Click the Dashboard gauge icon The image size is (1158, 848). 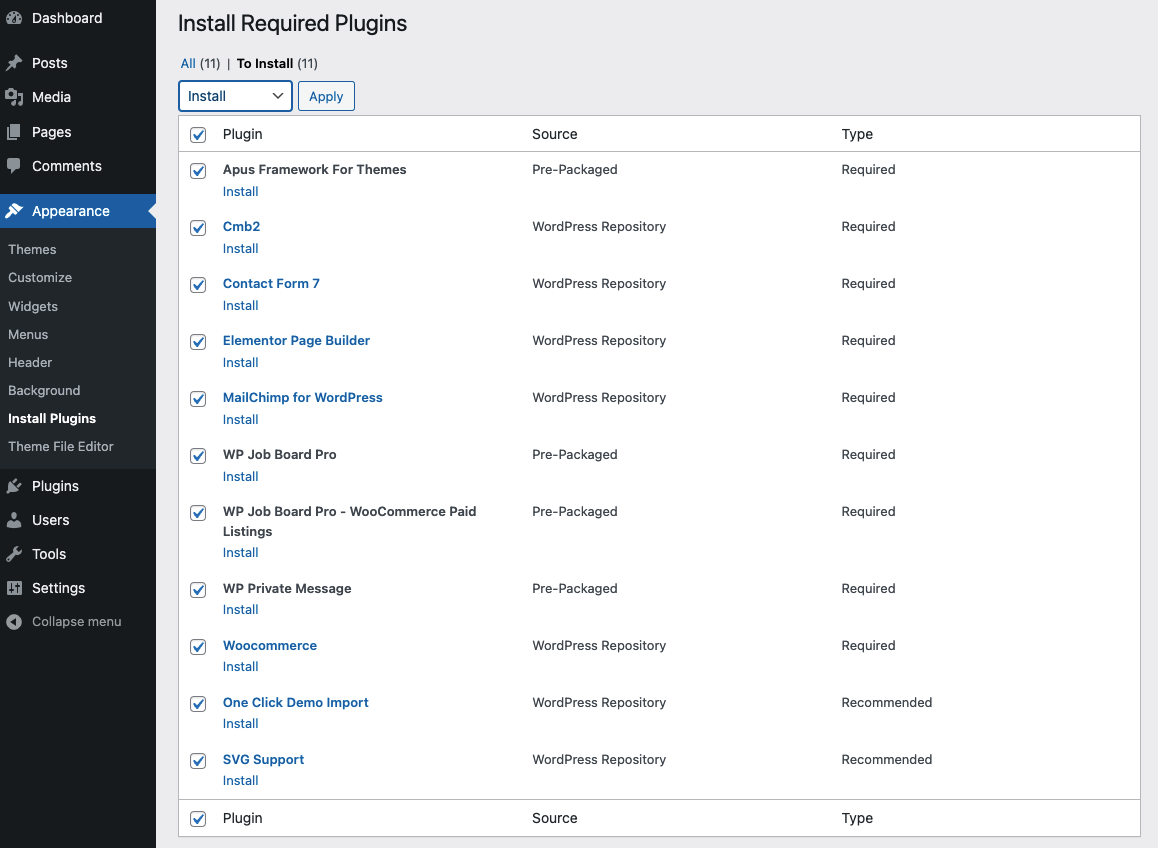pos(14,18)
